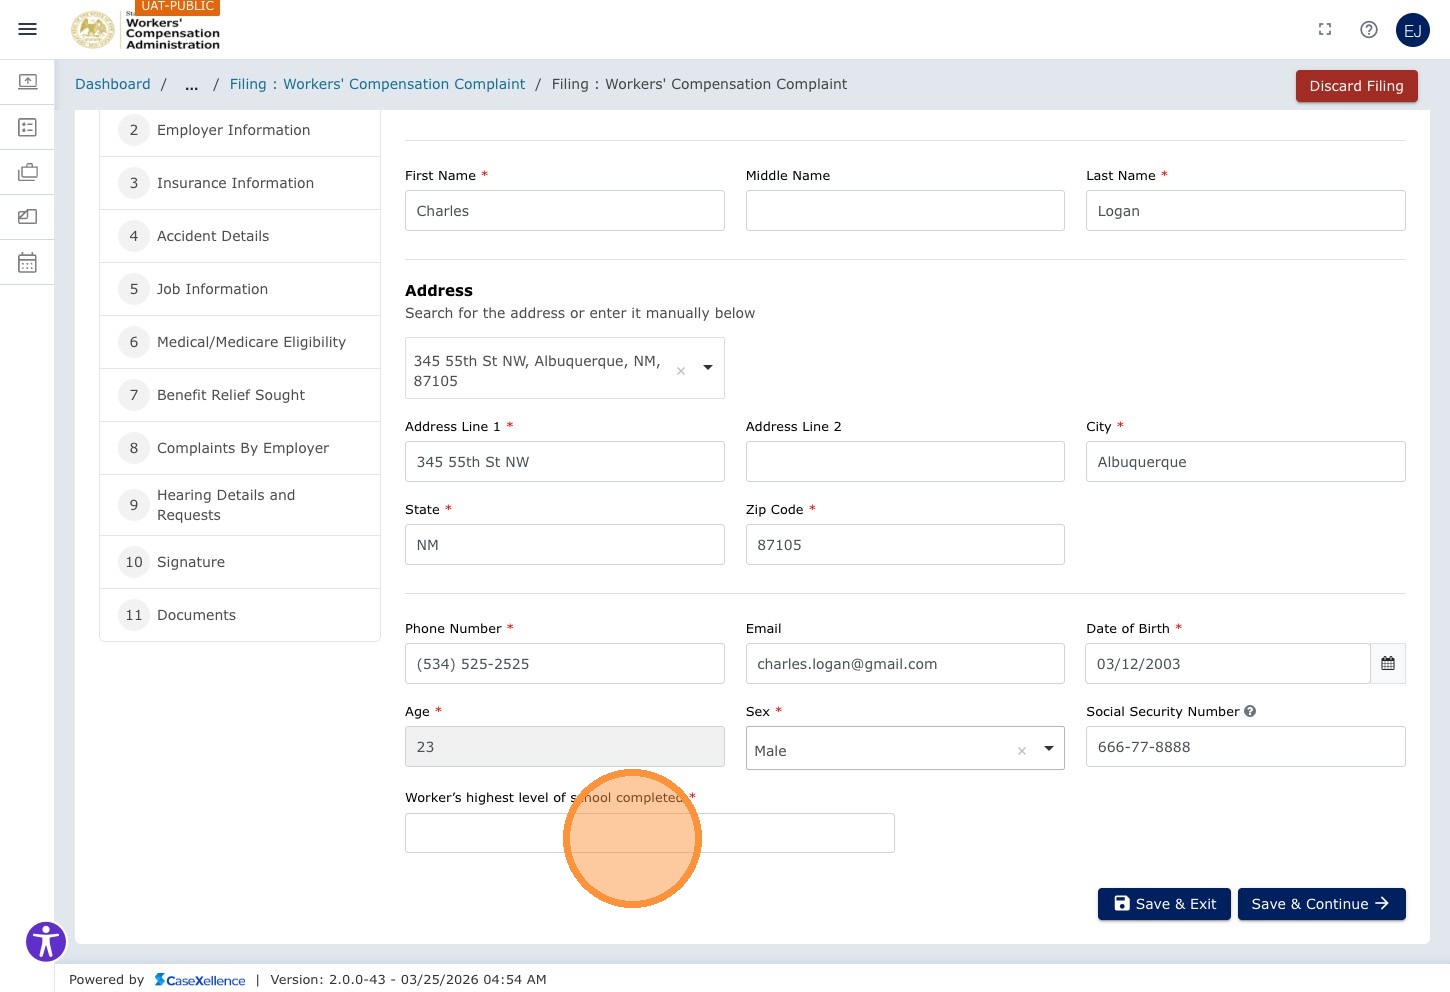Click the Discard Filing button
This screenshot has height=992, width=1450.
pos(1357,86)
